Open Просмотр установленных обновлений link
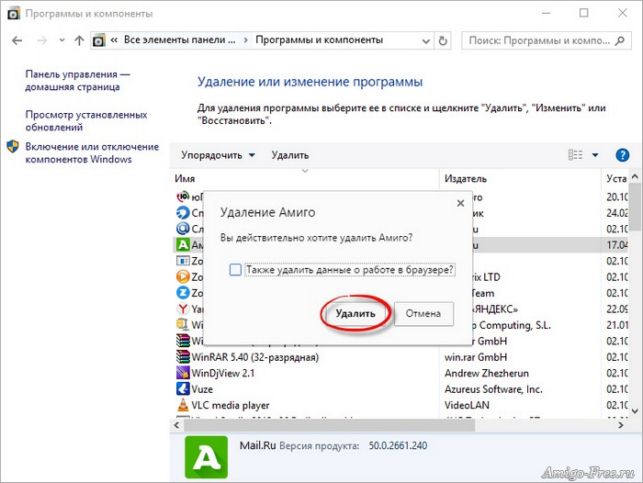The image size is (643, 483). coord(86,121)
